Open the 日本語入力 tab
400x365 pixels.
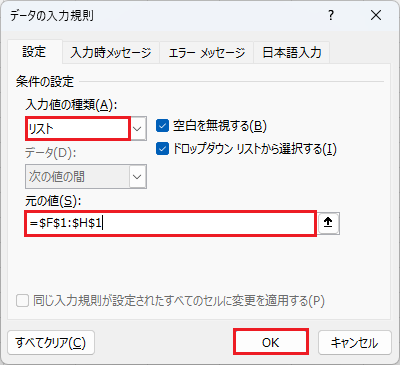tap(292, 53)
